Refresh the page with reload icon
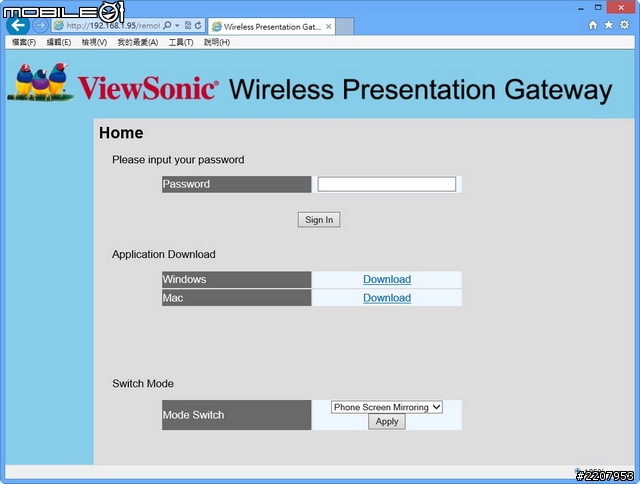Viewport: 640px width, 484px height. click(198, 26)
